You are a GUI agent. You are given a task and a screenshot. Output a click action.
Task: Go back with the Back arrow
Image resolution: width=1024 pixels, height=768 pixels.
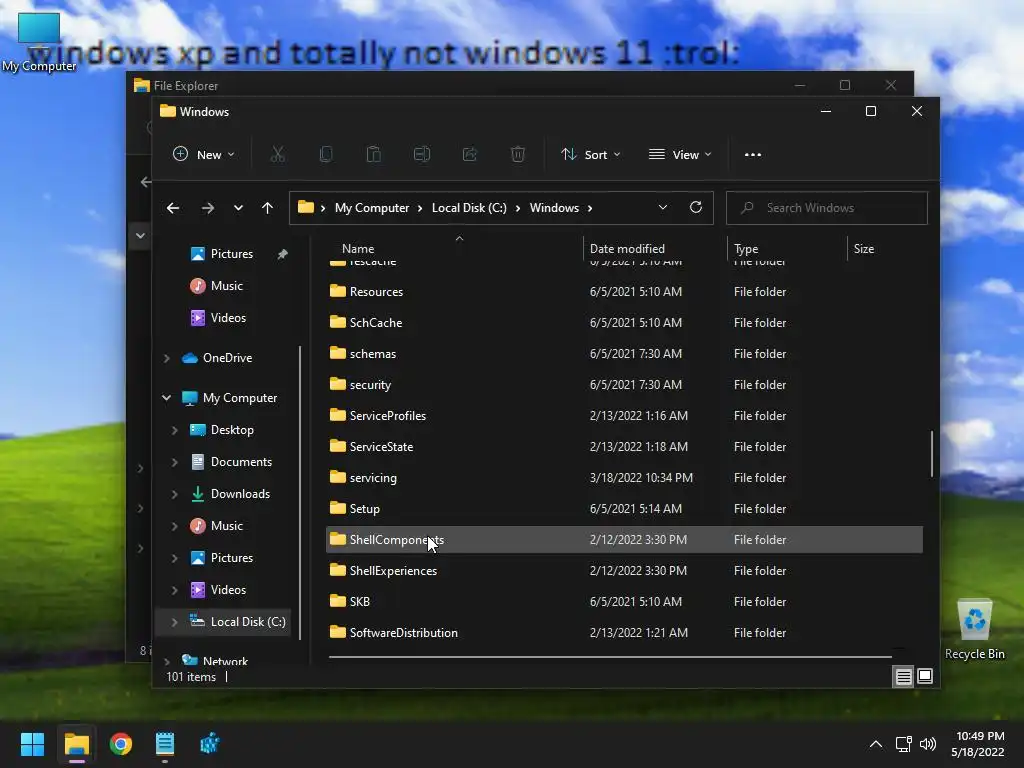[173, 208]
